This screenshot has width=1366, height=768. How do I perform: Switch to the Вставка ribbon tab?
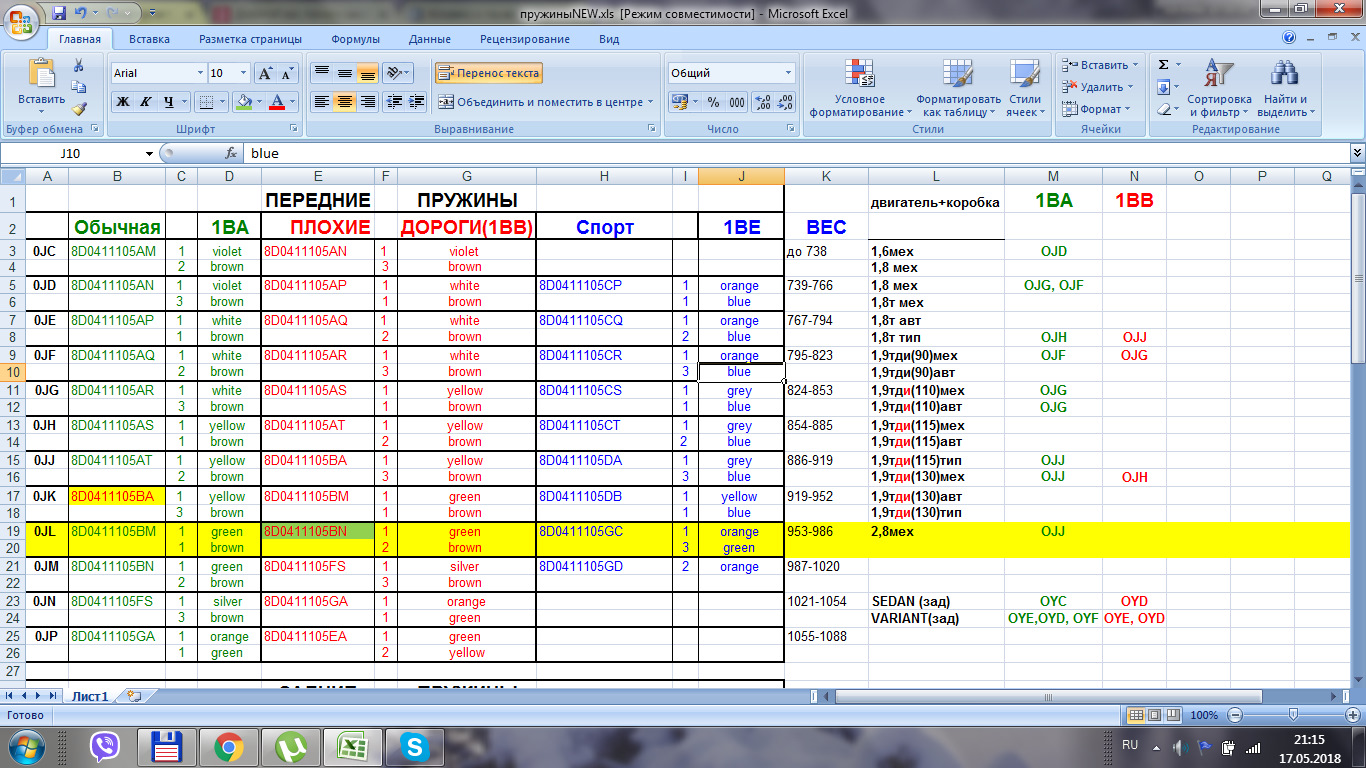pos(149,39)
